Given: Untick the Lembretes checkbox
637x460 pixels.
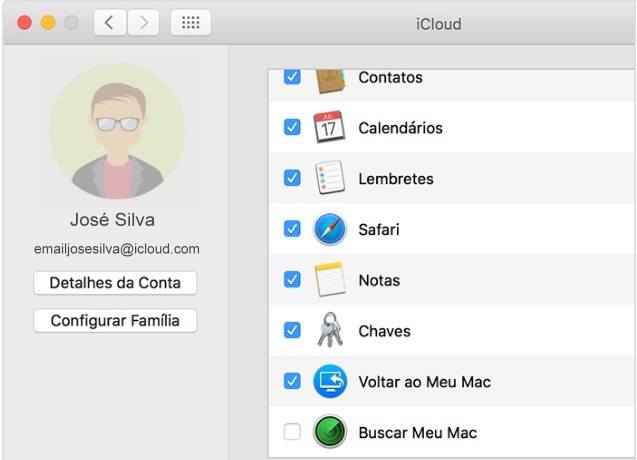Looking at the screenshot, I should [x=292, y=178].
